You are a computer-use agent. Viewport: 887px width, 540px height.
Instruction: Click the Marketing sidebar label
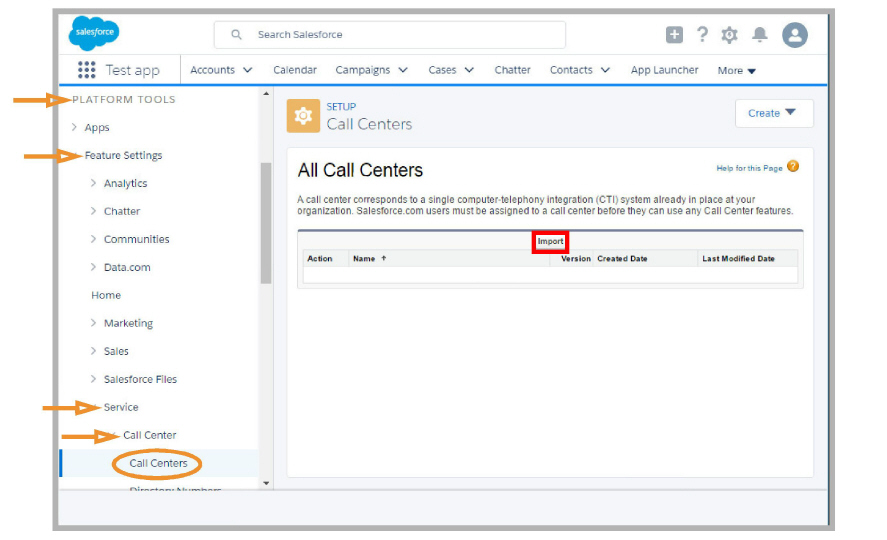tap(128, 323)
